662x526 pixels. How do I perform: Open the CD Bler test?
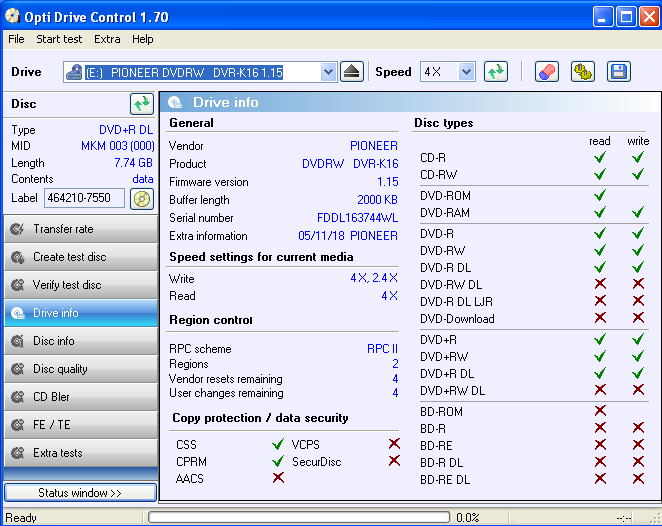pyautogui.click(x=81, y=397)
